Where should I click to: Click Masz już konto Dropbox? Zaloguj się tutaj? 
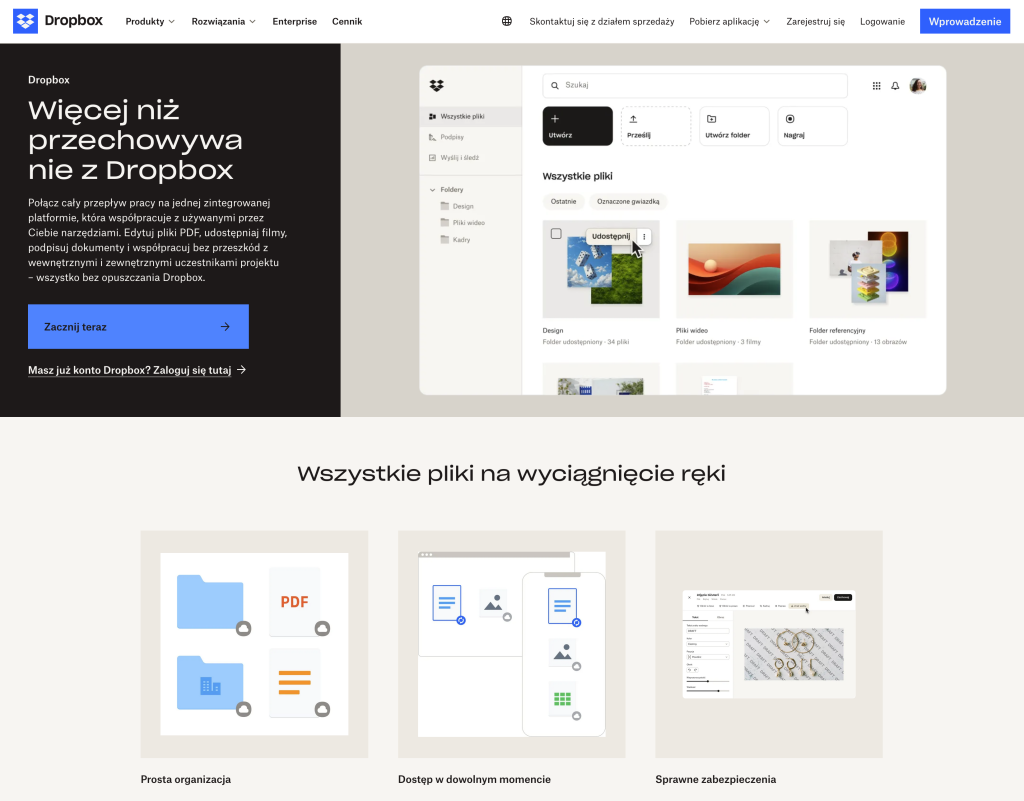(137, 370)
